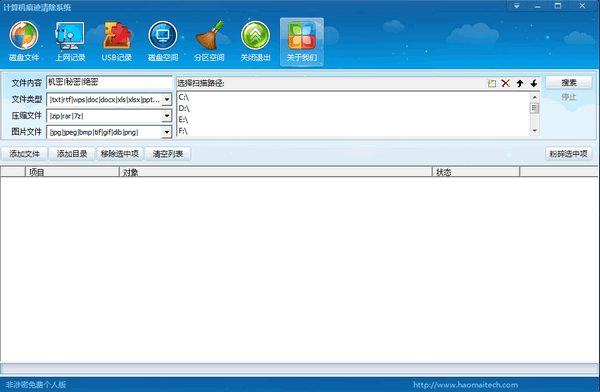600x392 pixels.
Task: Expand the 文件类型 dropdown
Action: click(167, 100)
